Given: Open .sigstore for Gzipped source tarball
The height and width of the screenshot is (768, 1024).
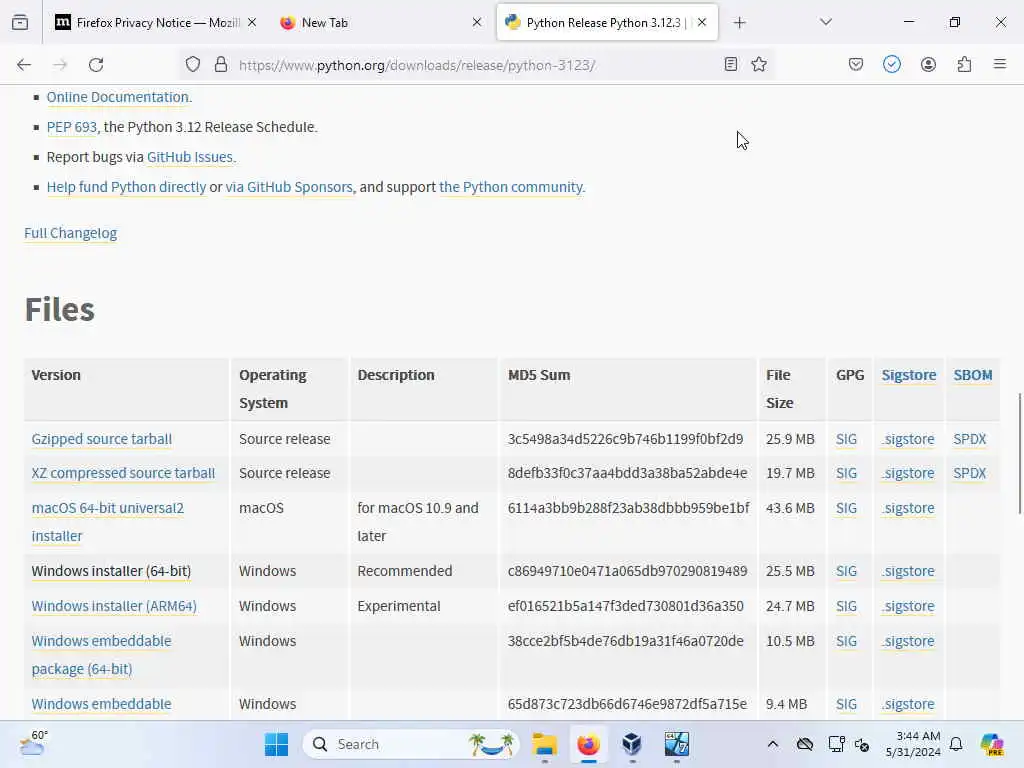Looking at the screenshot, I should click(908, 440).
